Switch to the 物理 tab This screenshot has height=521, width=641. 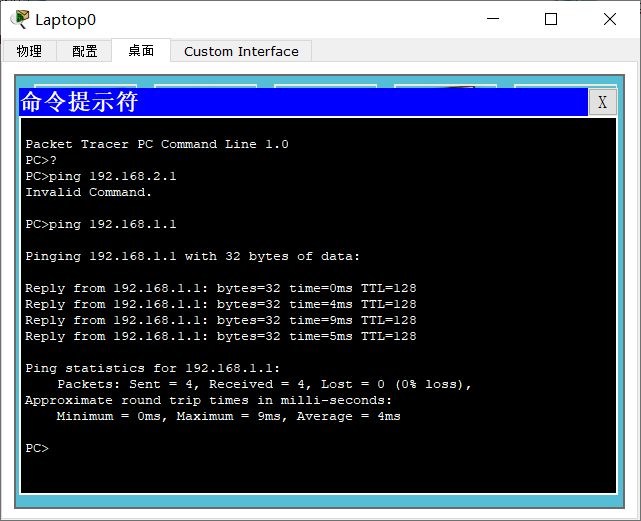click(29, 51)
